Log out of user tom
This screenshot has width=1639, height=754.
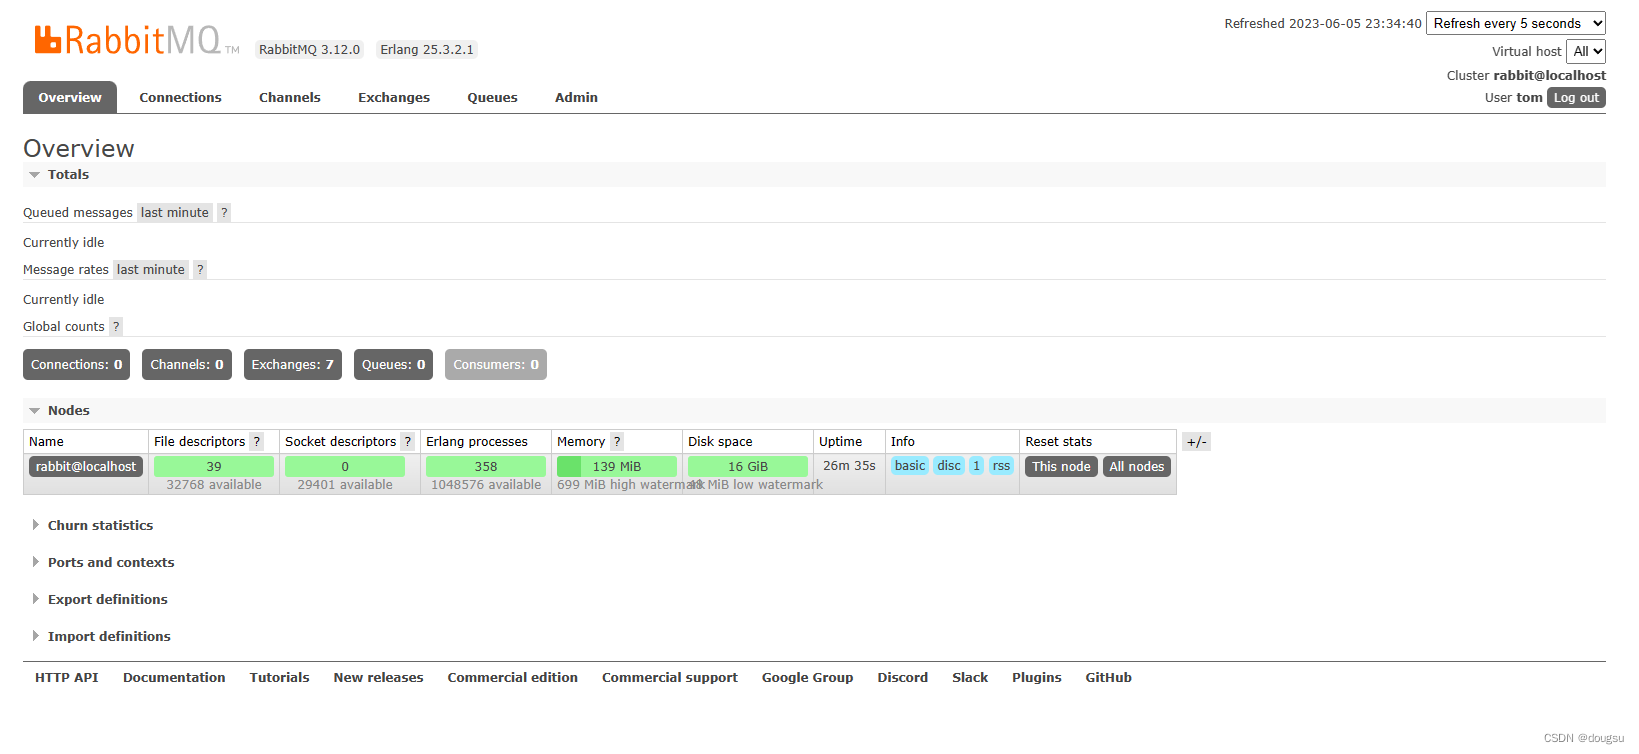(x=1576, y=98)
